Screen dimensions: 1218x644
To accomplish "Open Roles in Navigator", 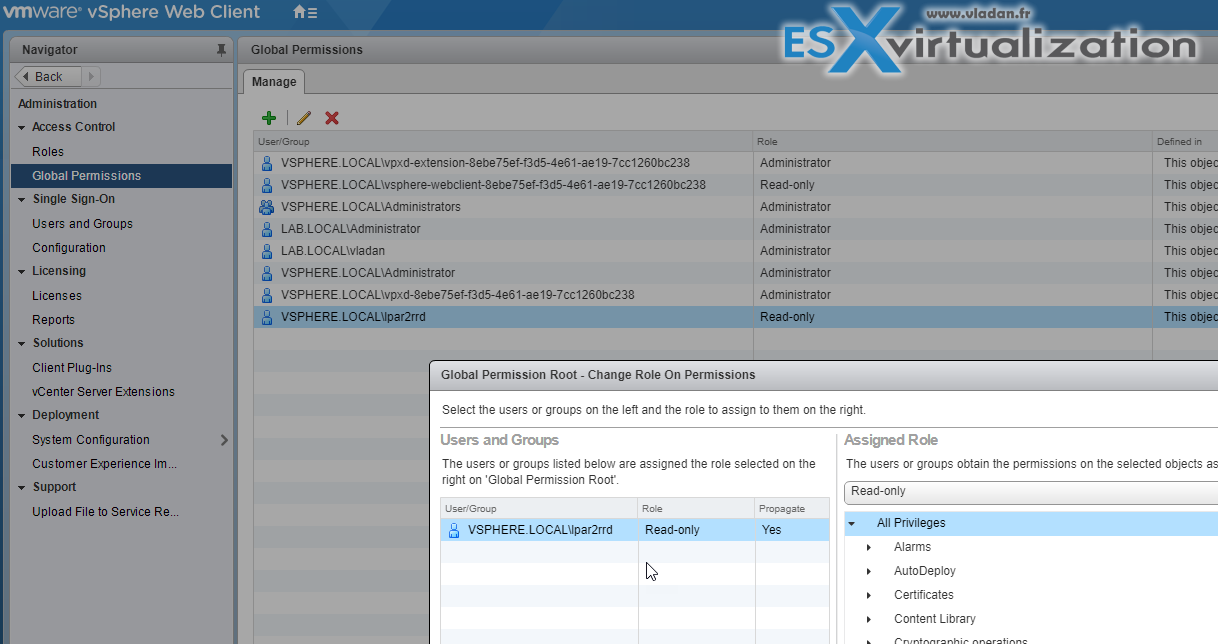I will point(48,152).
